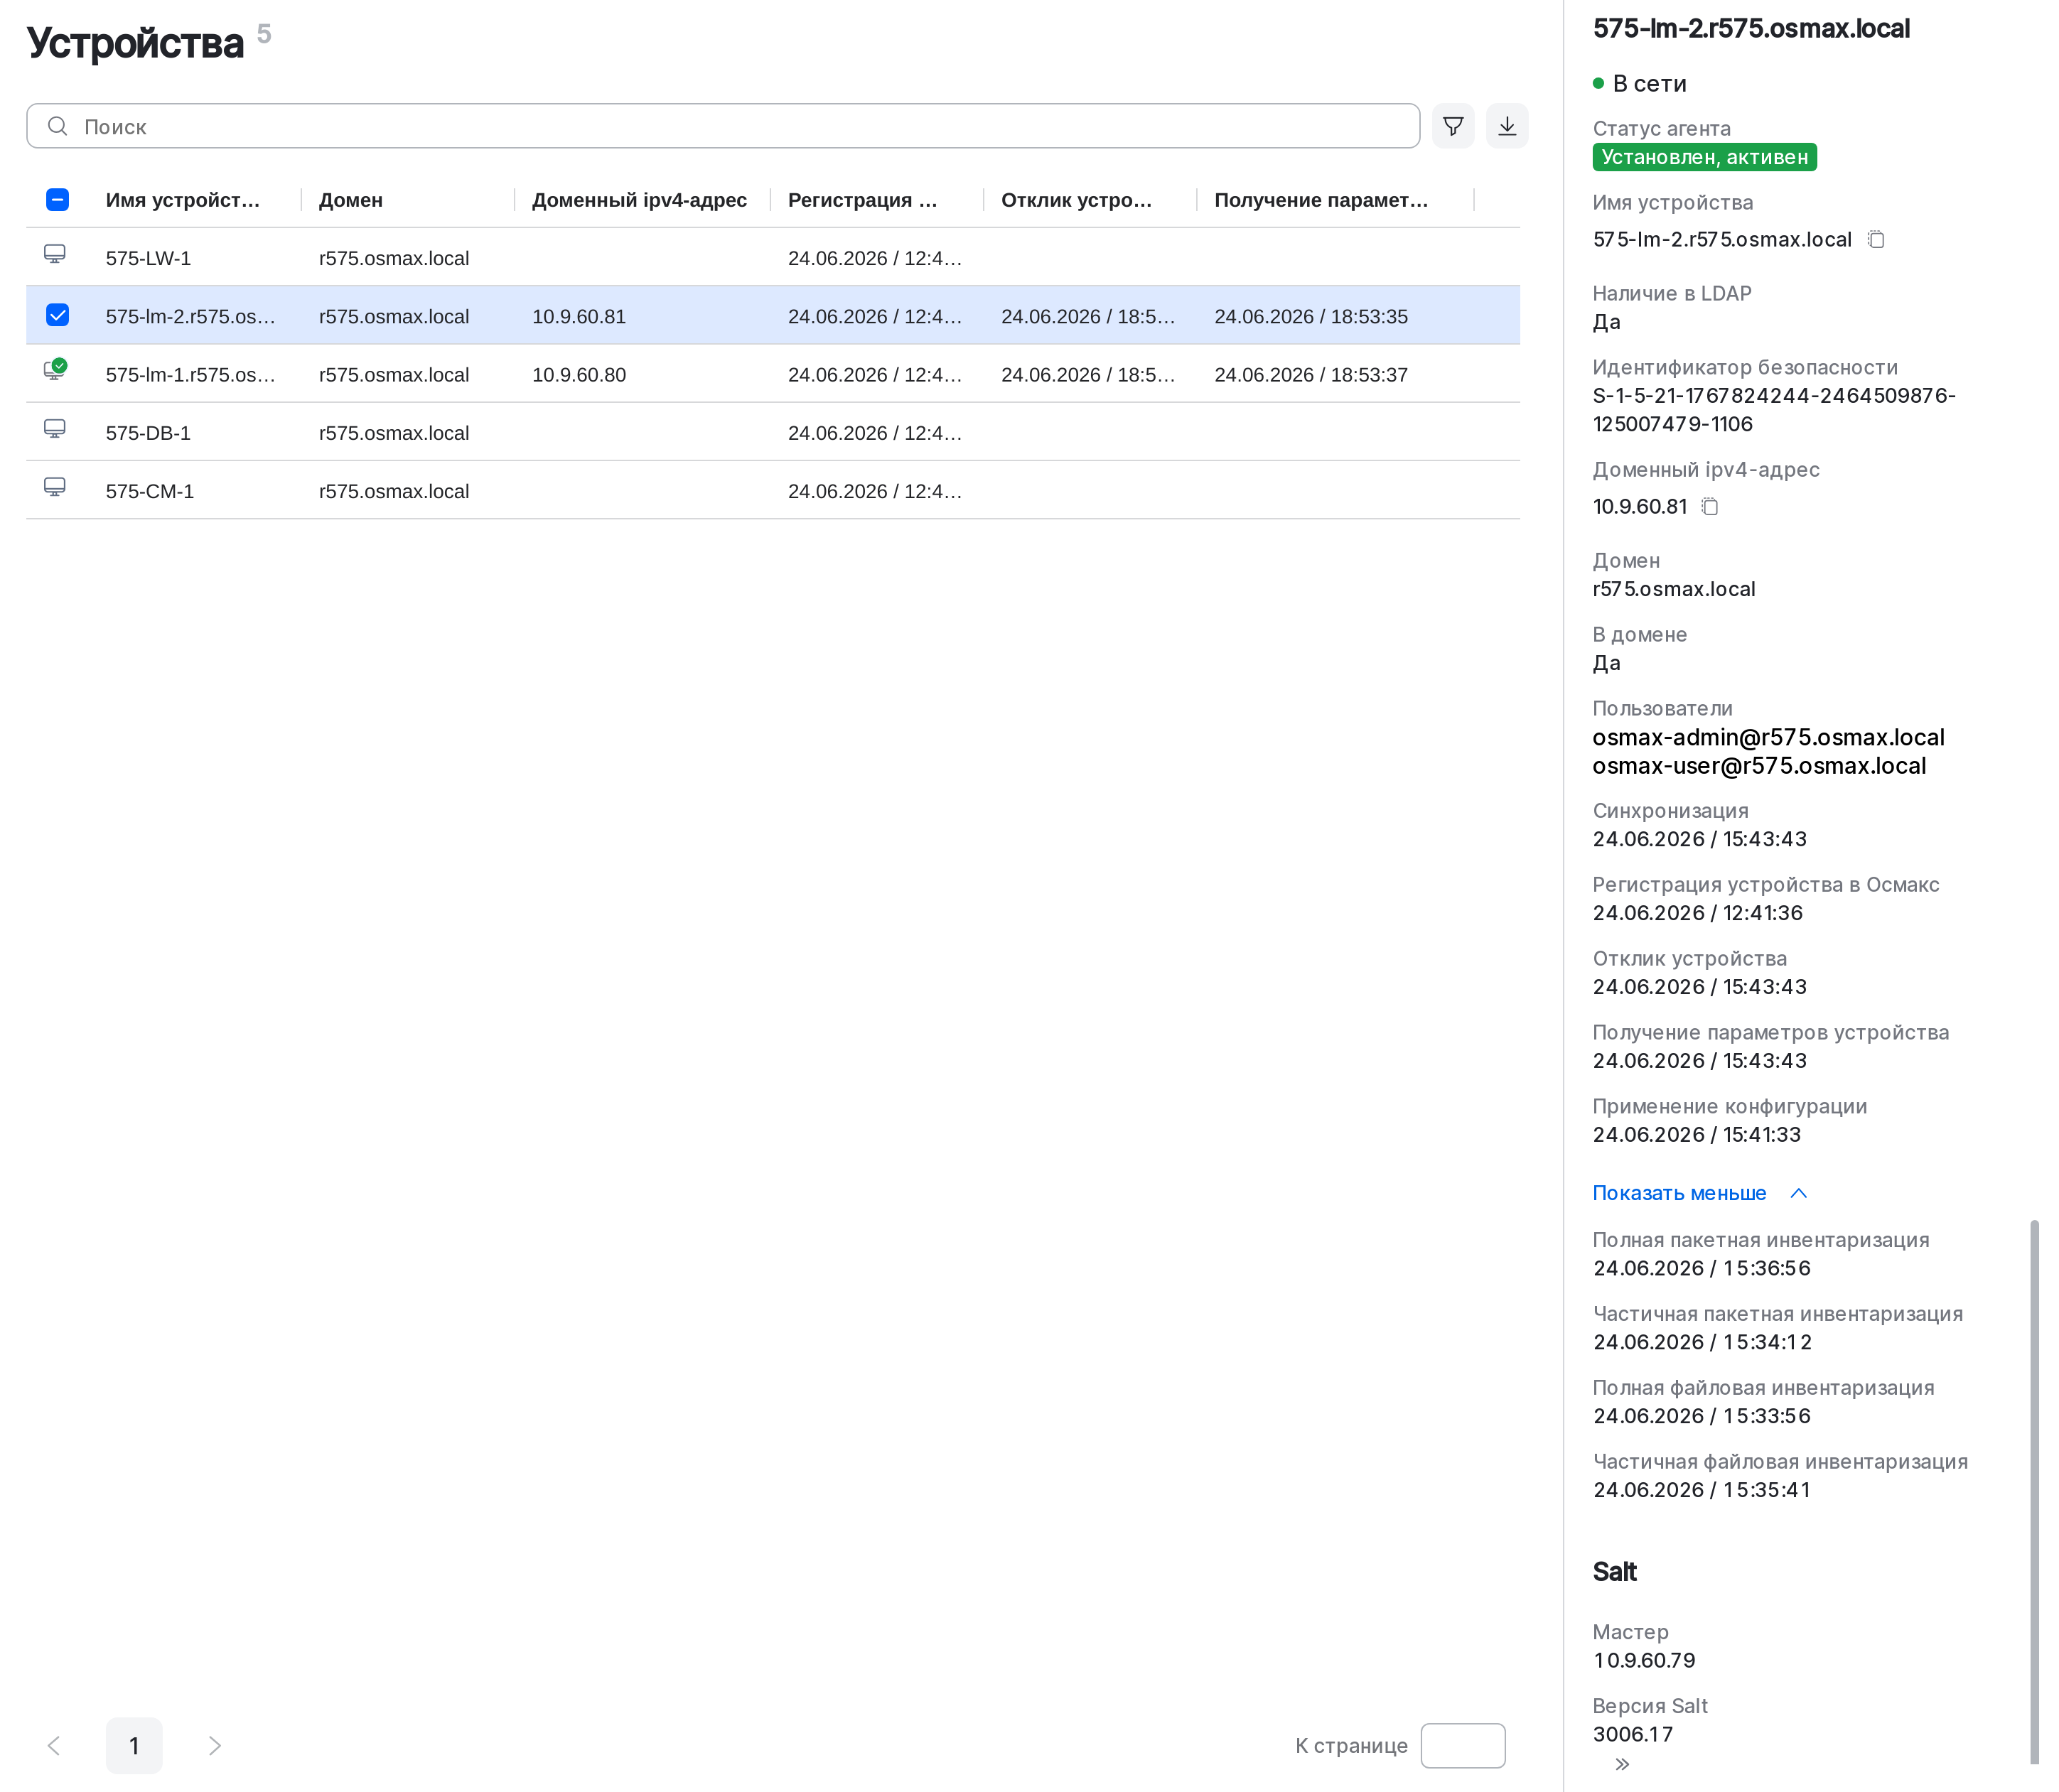Click the 15:36:56 full package inventory date
2059x1792 pixels.
tap(1701, 1268)
